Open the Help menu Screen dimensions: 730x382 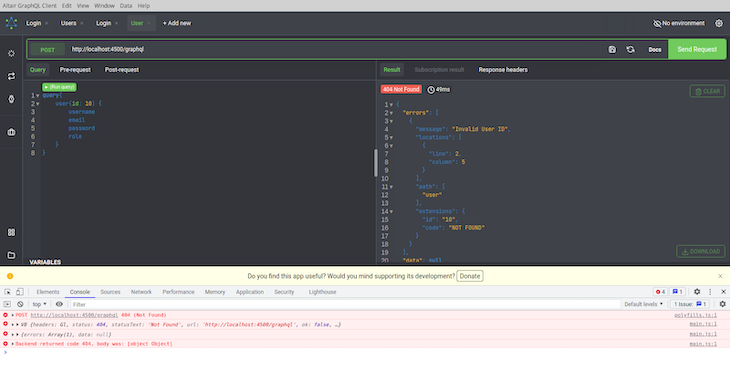(143, 6)
